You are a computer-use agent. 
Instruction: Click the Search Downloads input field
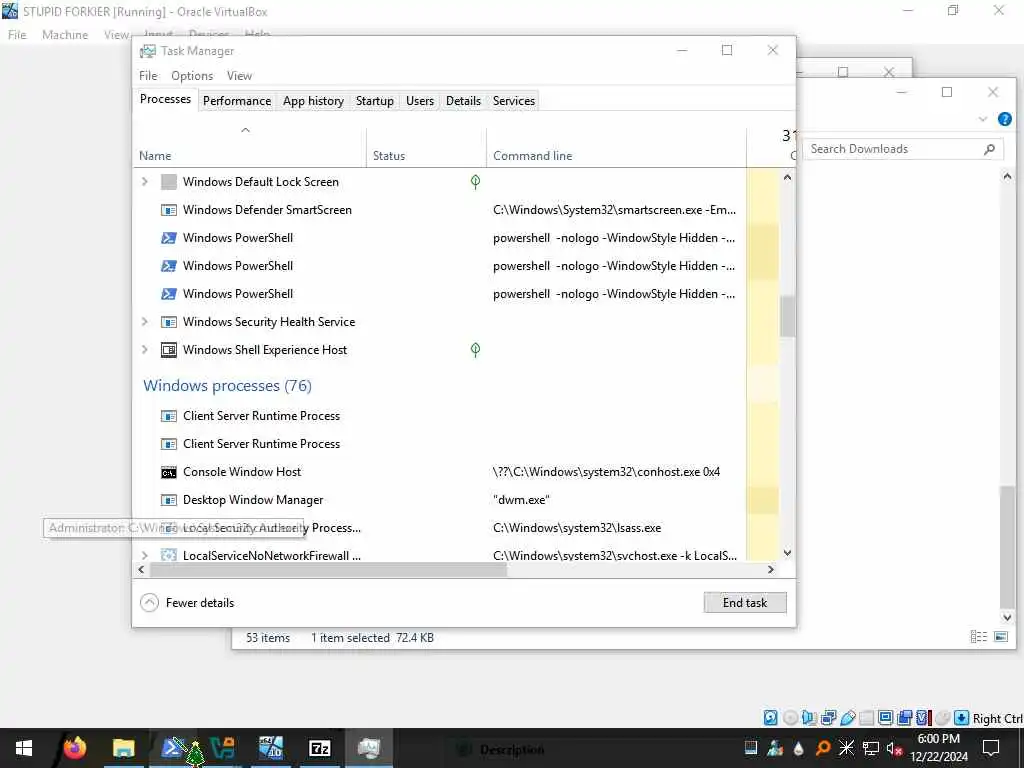pos(903,150)
